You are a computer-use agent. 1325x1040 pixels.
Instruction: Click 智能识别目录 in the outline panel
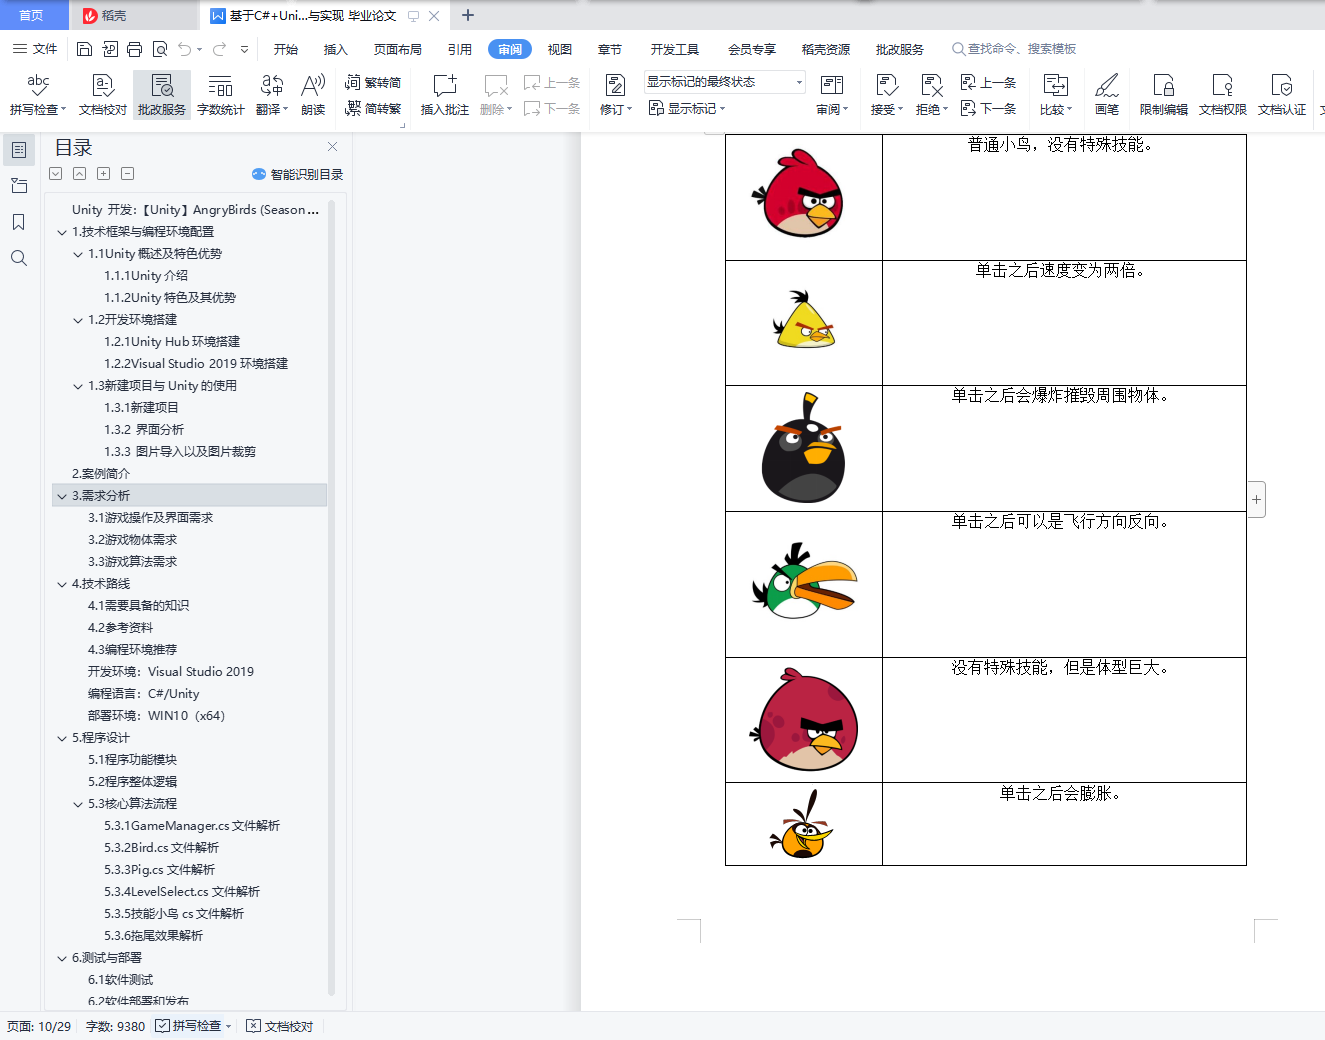297,174
